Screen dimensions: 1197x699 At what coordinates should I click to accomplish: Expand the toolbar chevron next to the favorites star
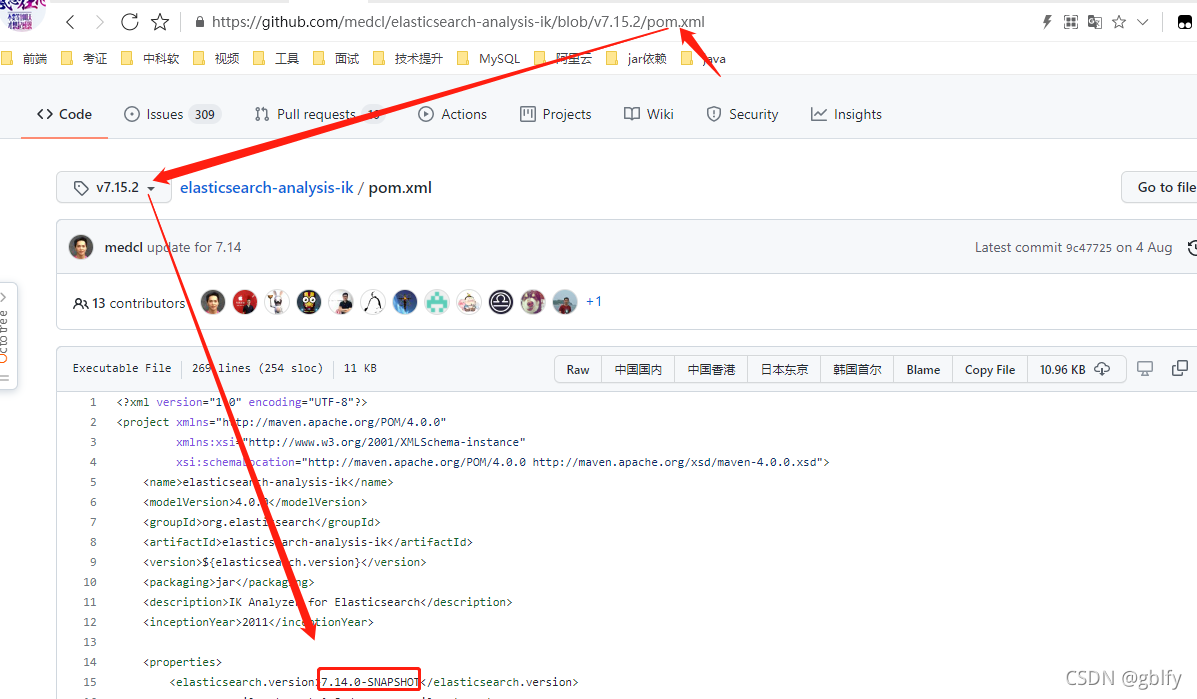click(1143, 22)
